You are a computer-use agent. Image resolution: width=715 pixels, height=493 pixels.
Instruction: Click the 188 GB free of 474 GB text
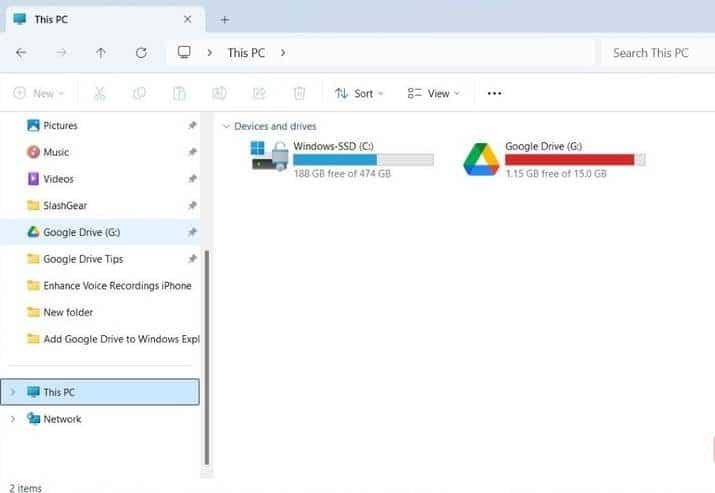tap(342, 173)
